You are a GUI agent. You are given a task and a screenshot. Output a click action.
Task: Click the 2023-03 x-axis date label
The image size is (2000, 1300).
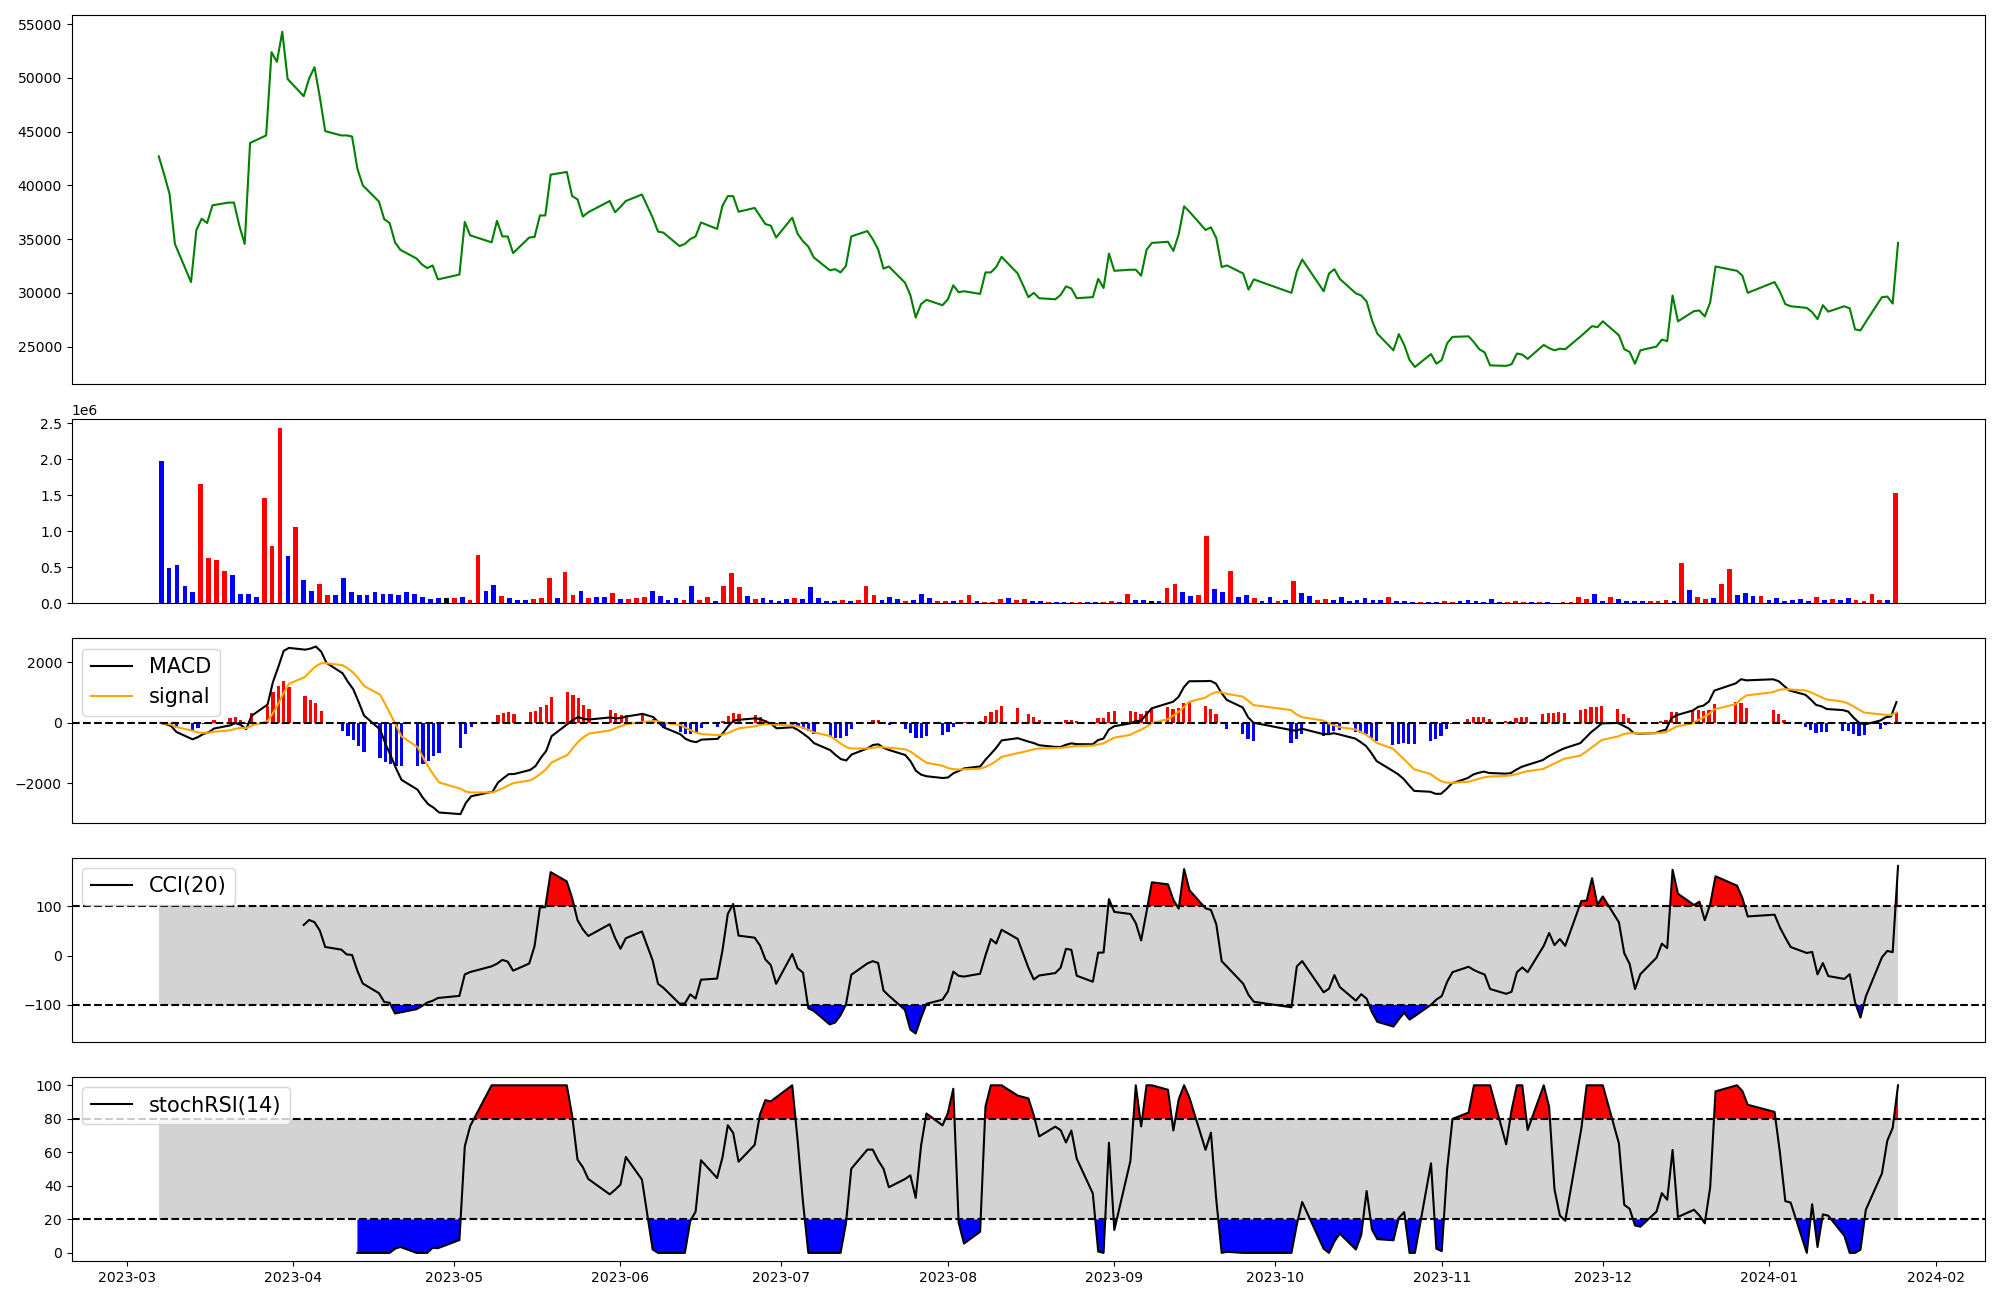[x=127, y=1277]
